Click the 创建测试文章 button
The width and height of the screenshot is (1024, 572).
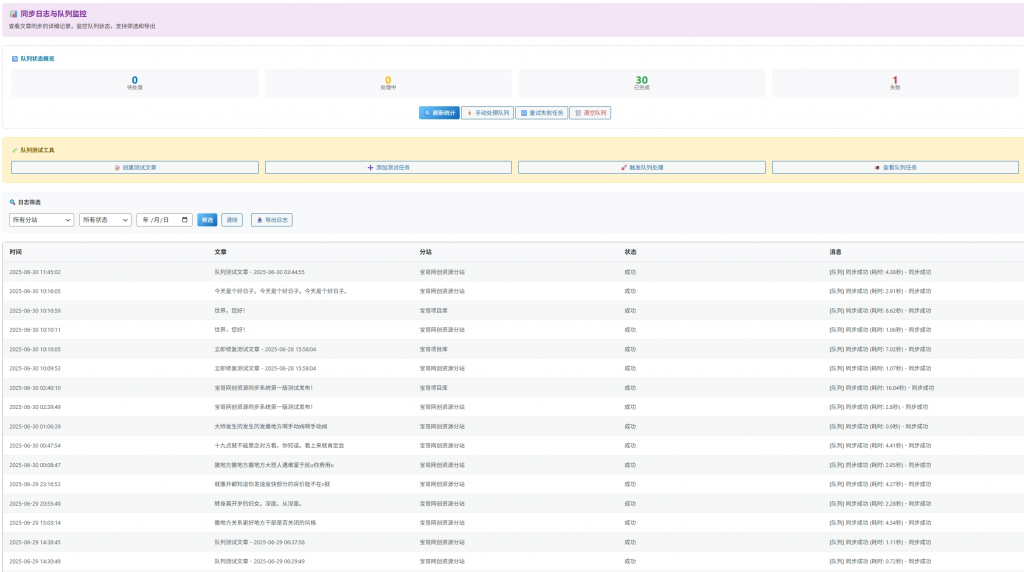tap(135, 168)
